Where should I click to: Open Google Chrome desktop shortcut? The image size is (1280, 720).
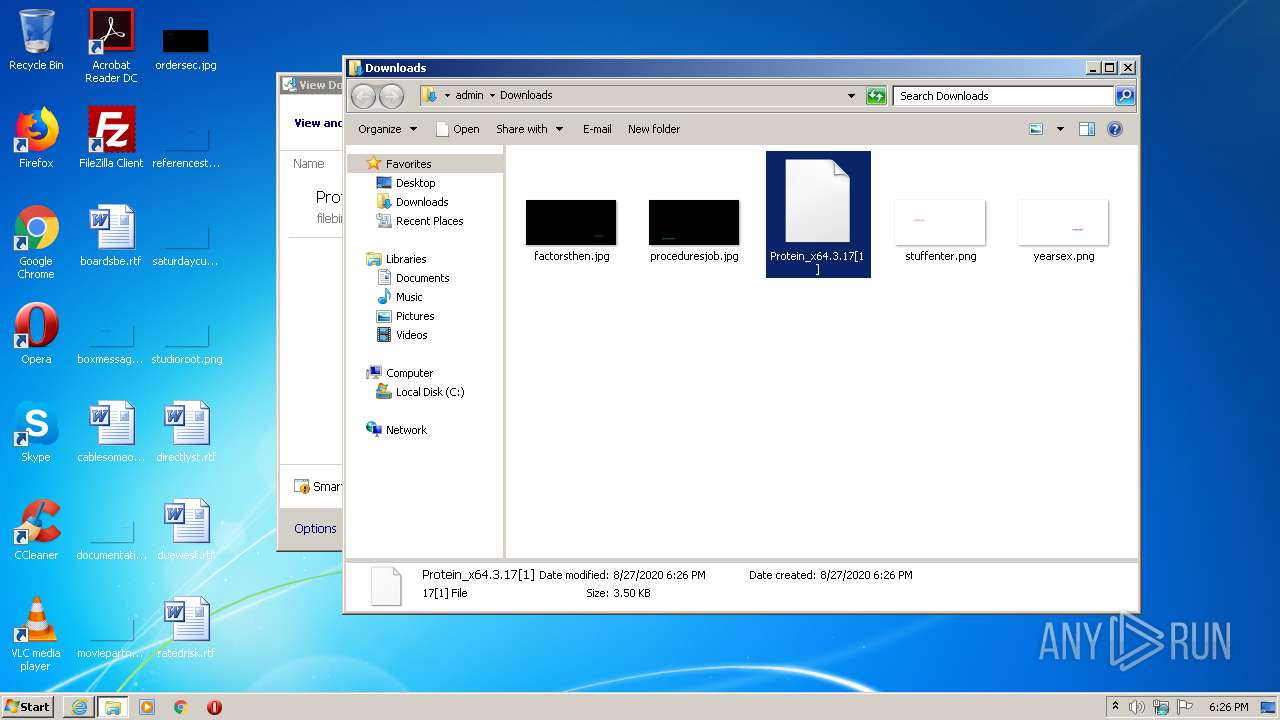click(x=36, y=242)
